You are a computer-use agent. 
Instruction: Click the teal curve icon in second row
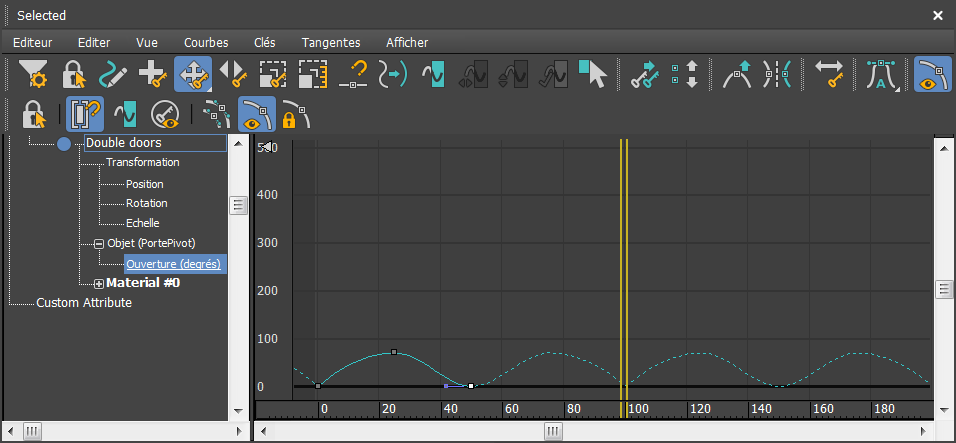125,115
